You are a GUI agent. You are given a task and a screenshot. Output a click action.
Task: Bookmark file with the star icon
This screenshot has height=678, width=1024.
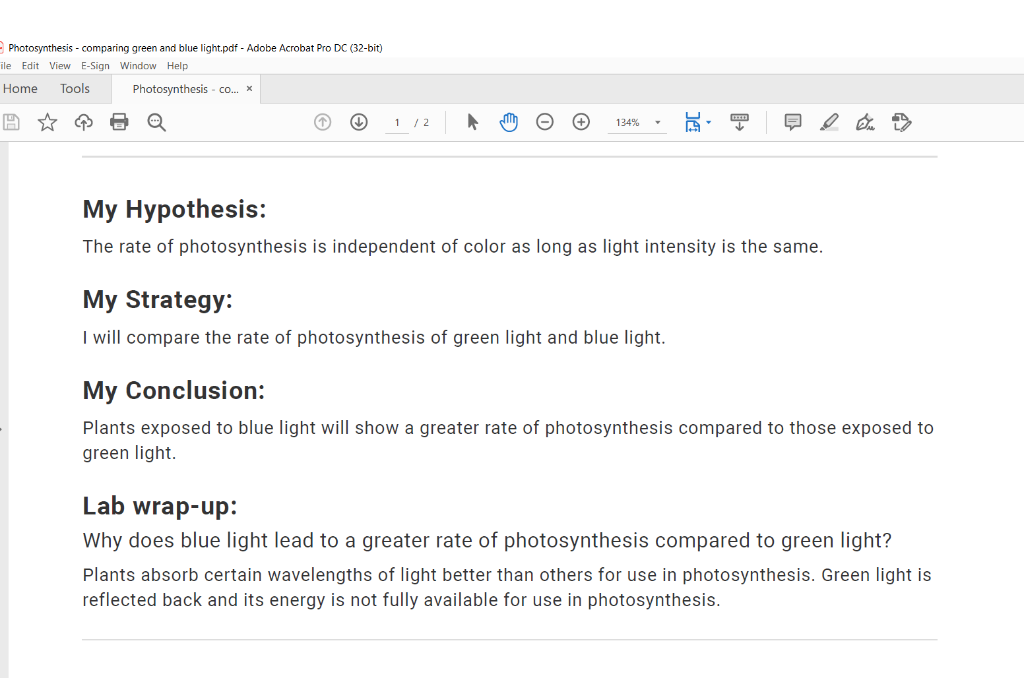coord(47,122)
